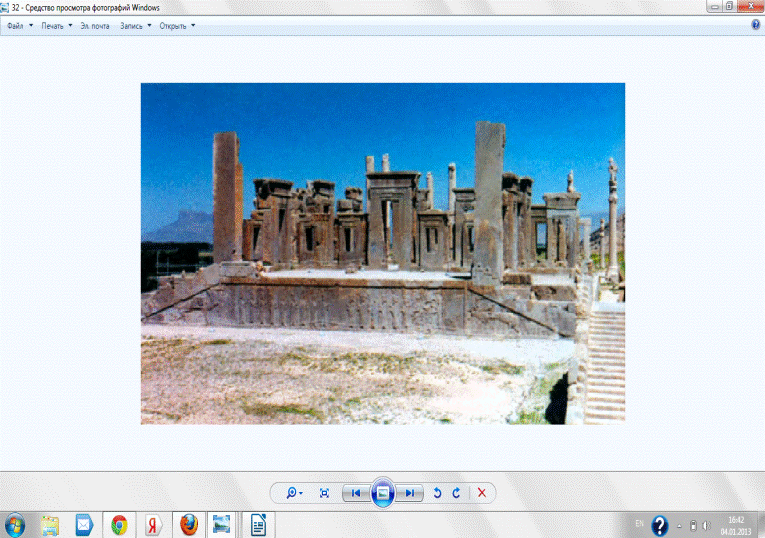
Task: Open the Запись menu
Action: point(131,26)
